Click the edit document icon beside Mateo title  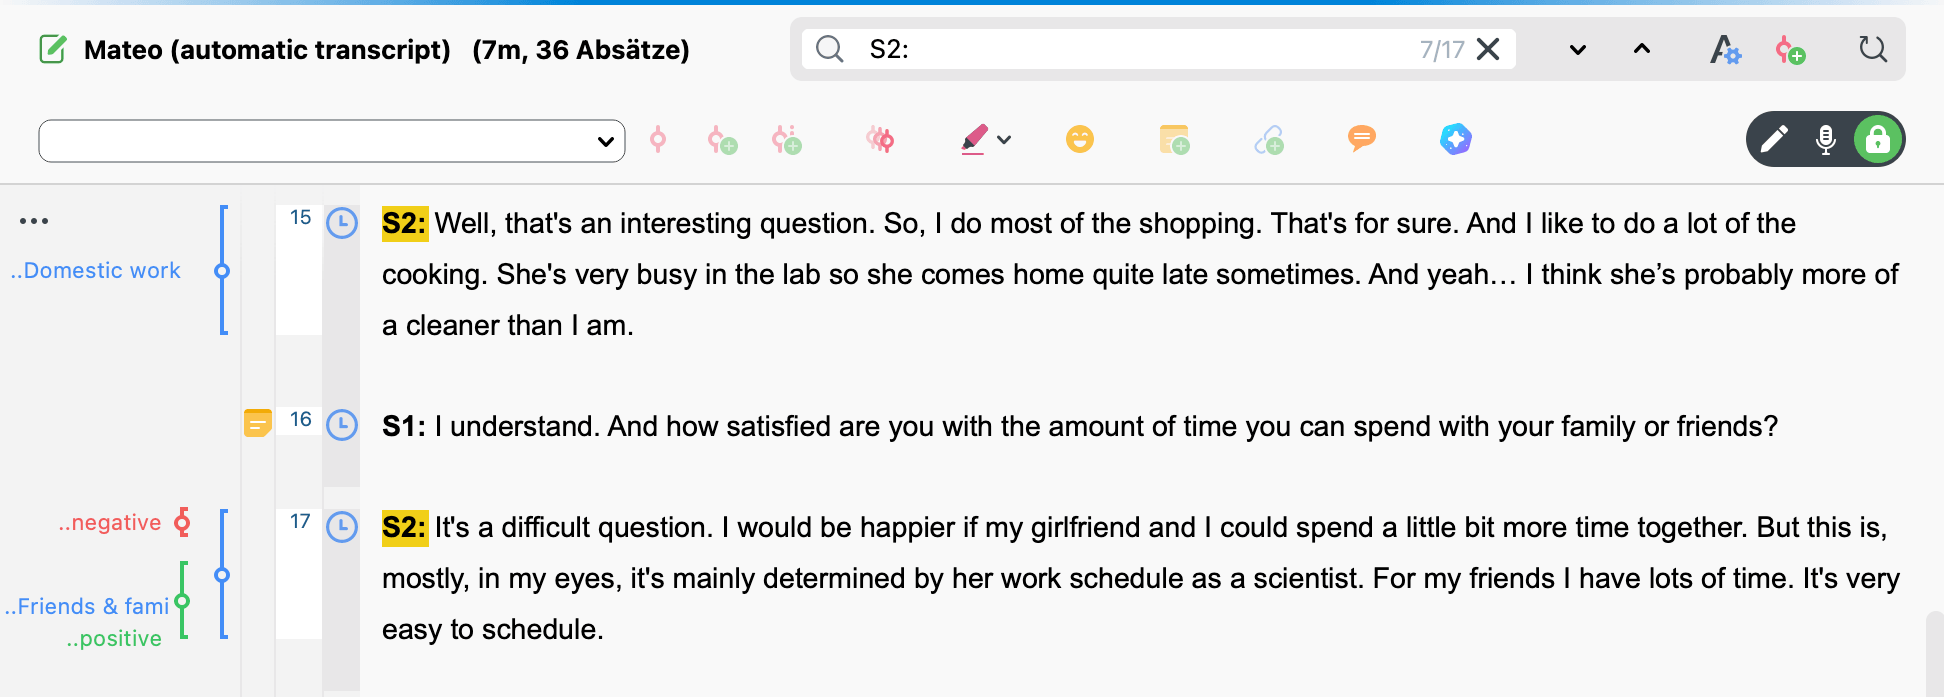pos(53,49)
